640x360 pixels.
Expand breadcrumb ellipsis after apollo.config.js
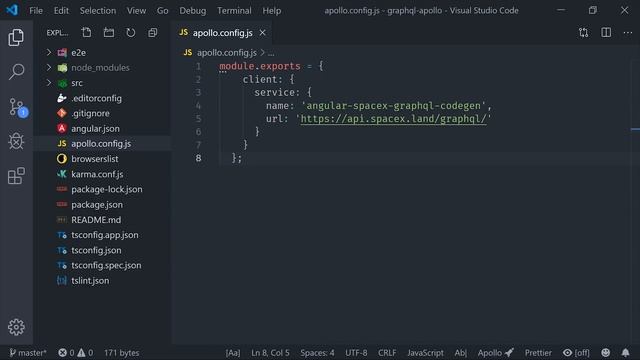(x=271, y=53)
